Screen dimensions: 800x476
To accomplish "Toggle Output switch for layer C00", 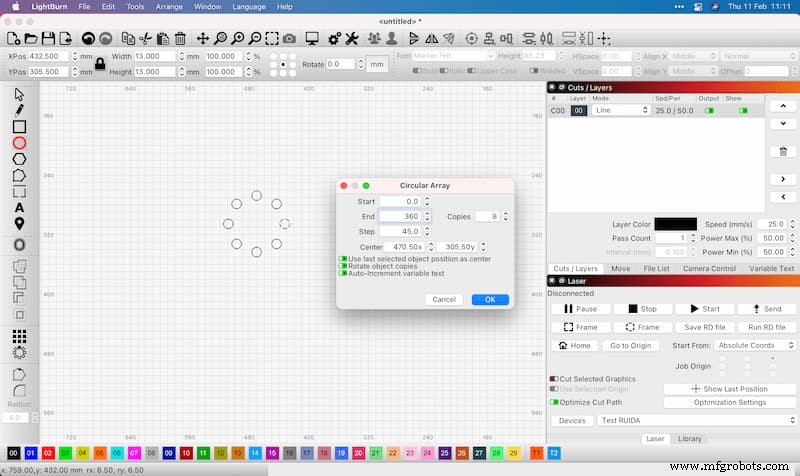I will click(709, 111).
